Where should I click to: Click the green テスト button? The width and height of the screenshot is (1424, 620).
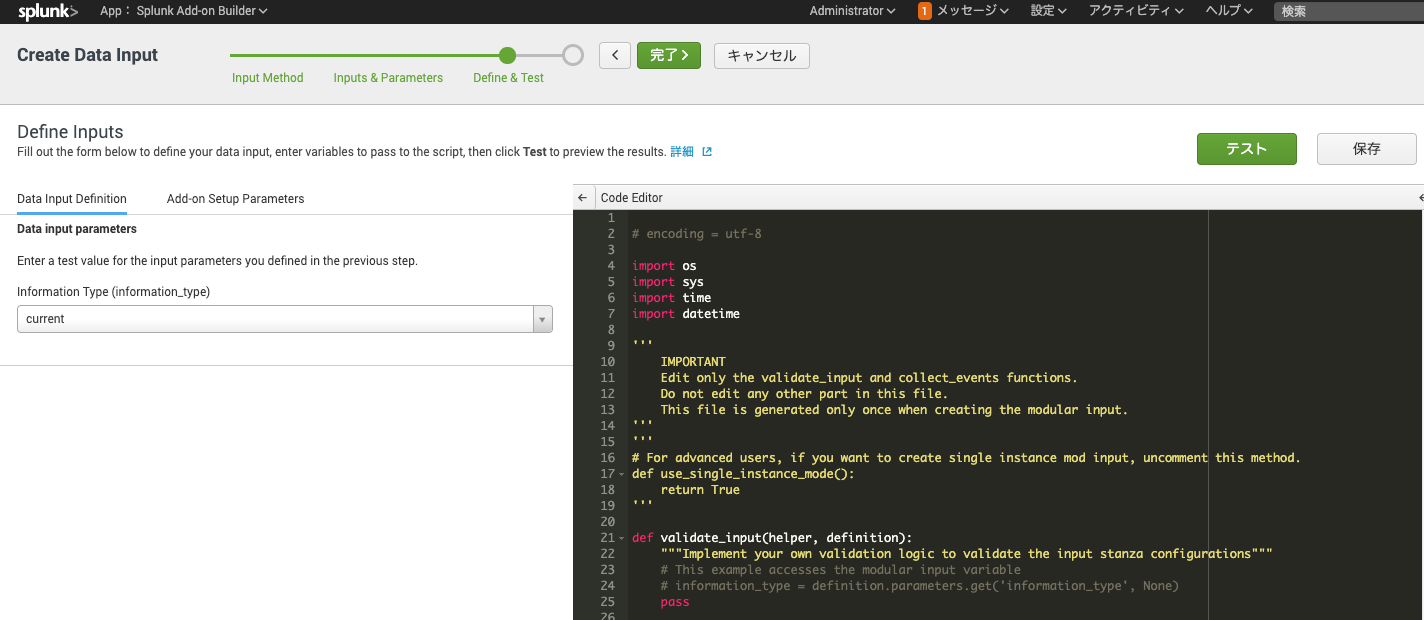[x=1246, y=148]
